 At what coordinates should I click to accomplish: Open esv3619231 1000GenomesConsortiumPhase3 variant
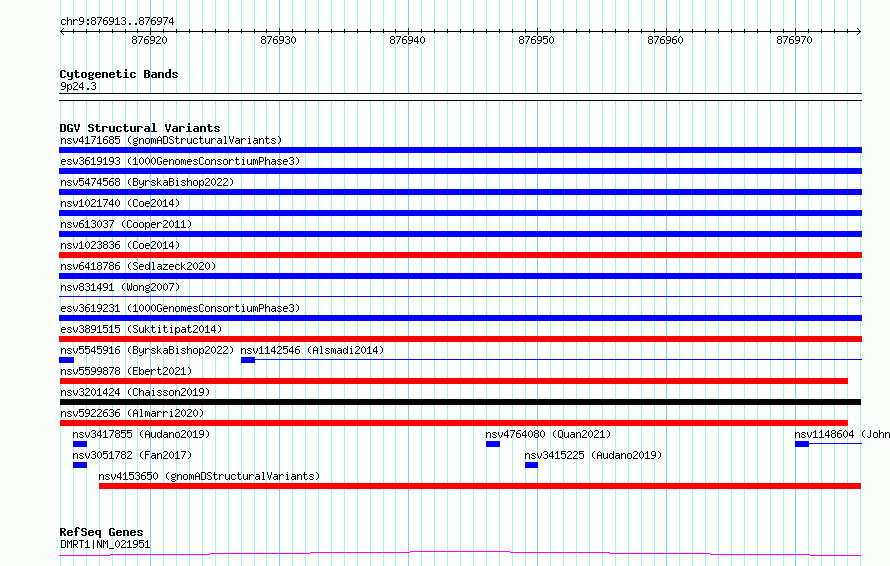click(x=180, y=308)
